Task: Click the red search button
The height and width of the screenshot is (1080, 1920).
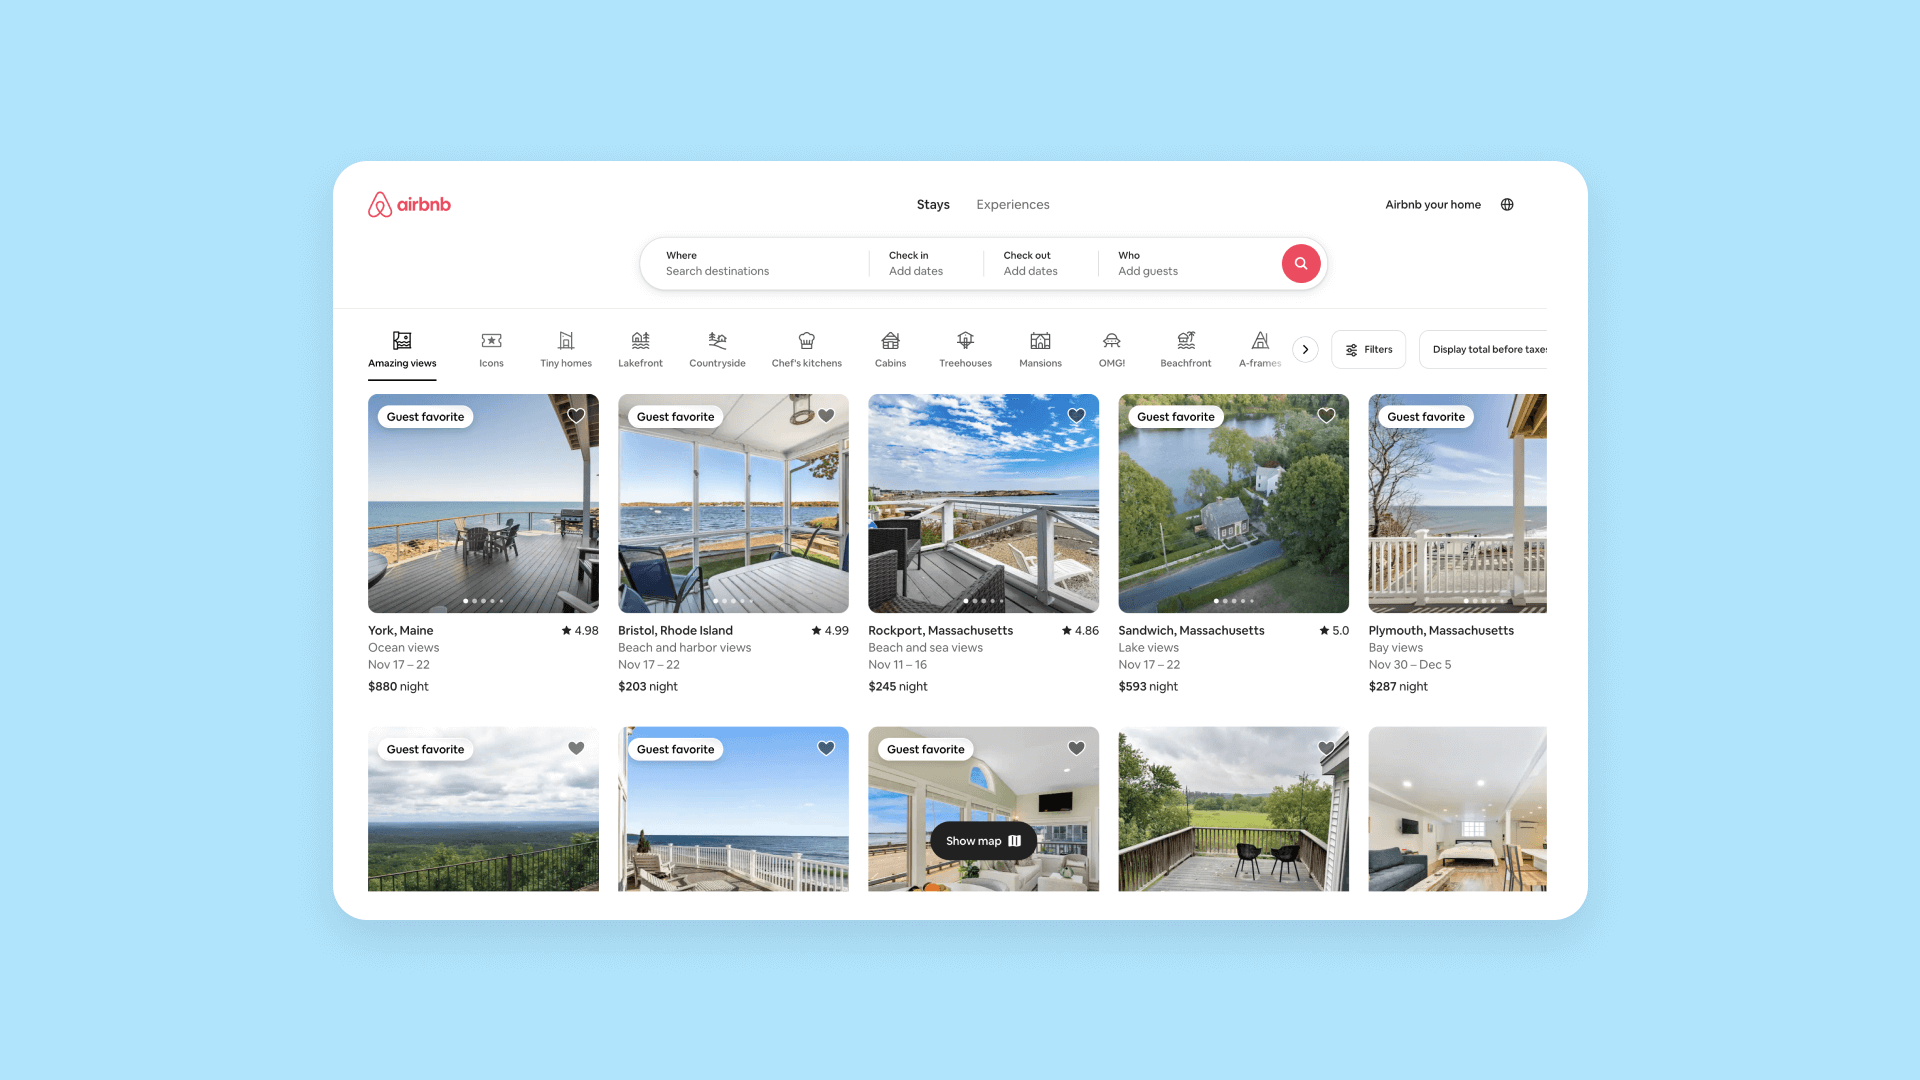Action: pyautogui.click(x=1301, y=263)
